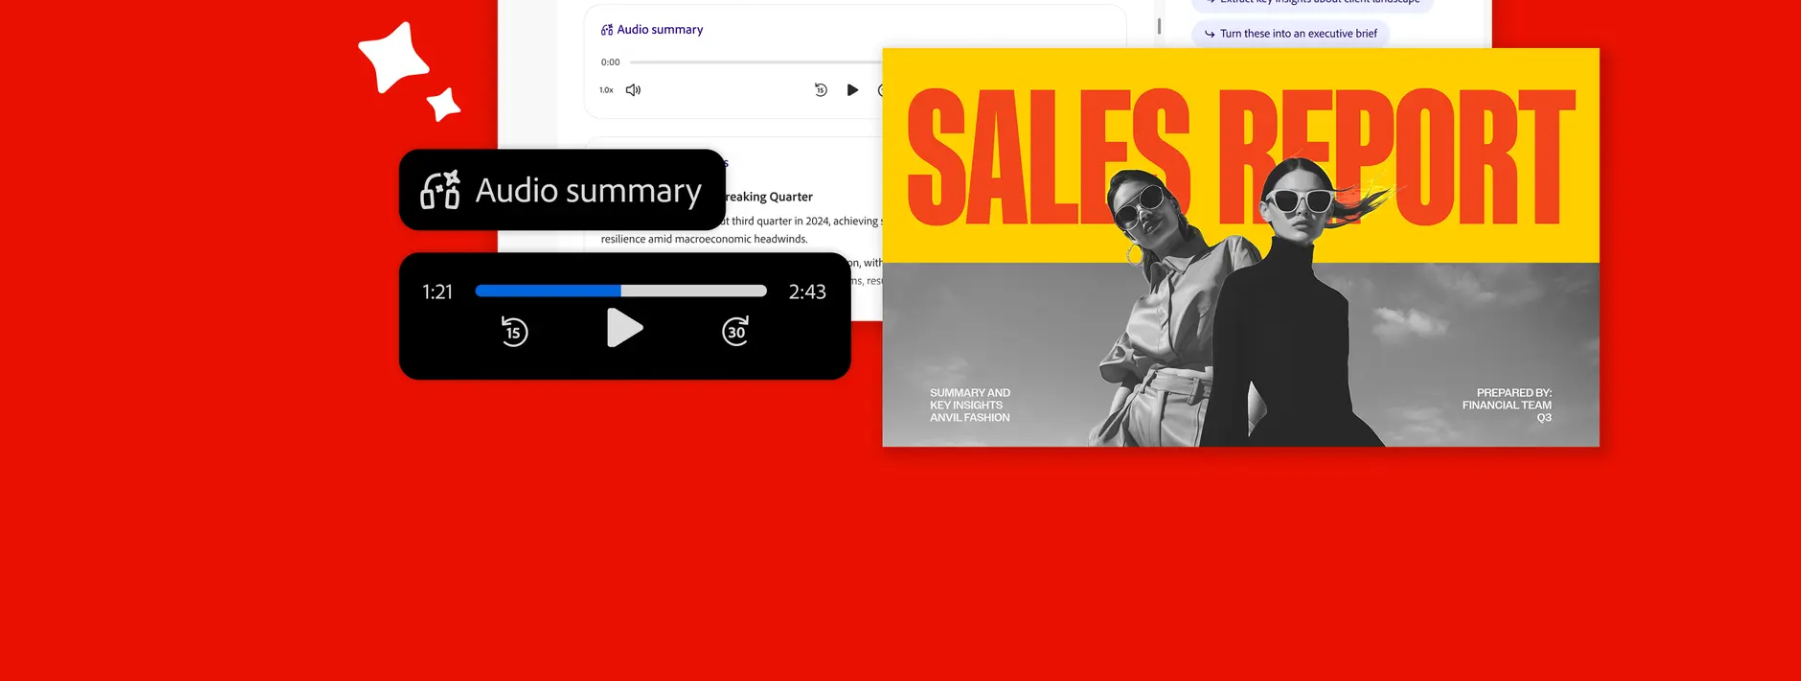Click the small rewind 15 icon in the white panel

(821, 90)
